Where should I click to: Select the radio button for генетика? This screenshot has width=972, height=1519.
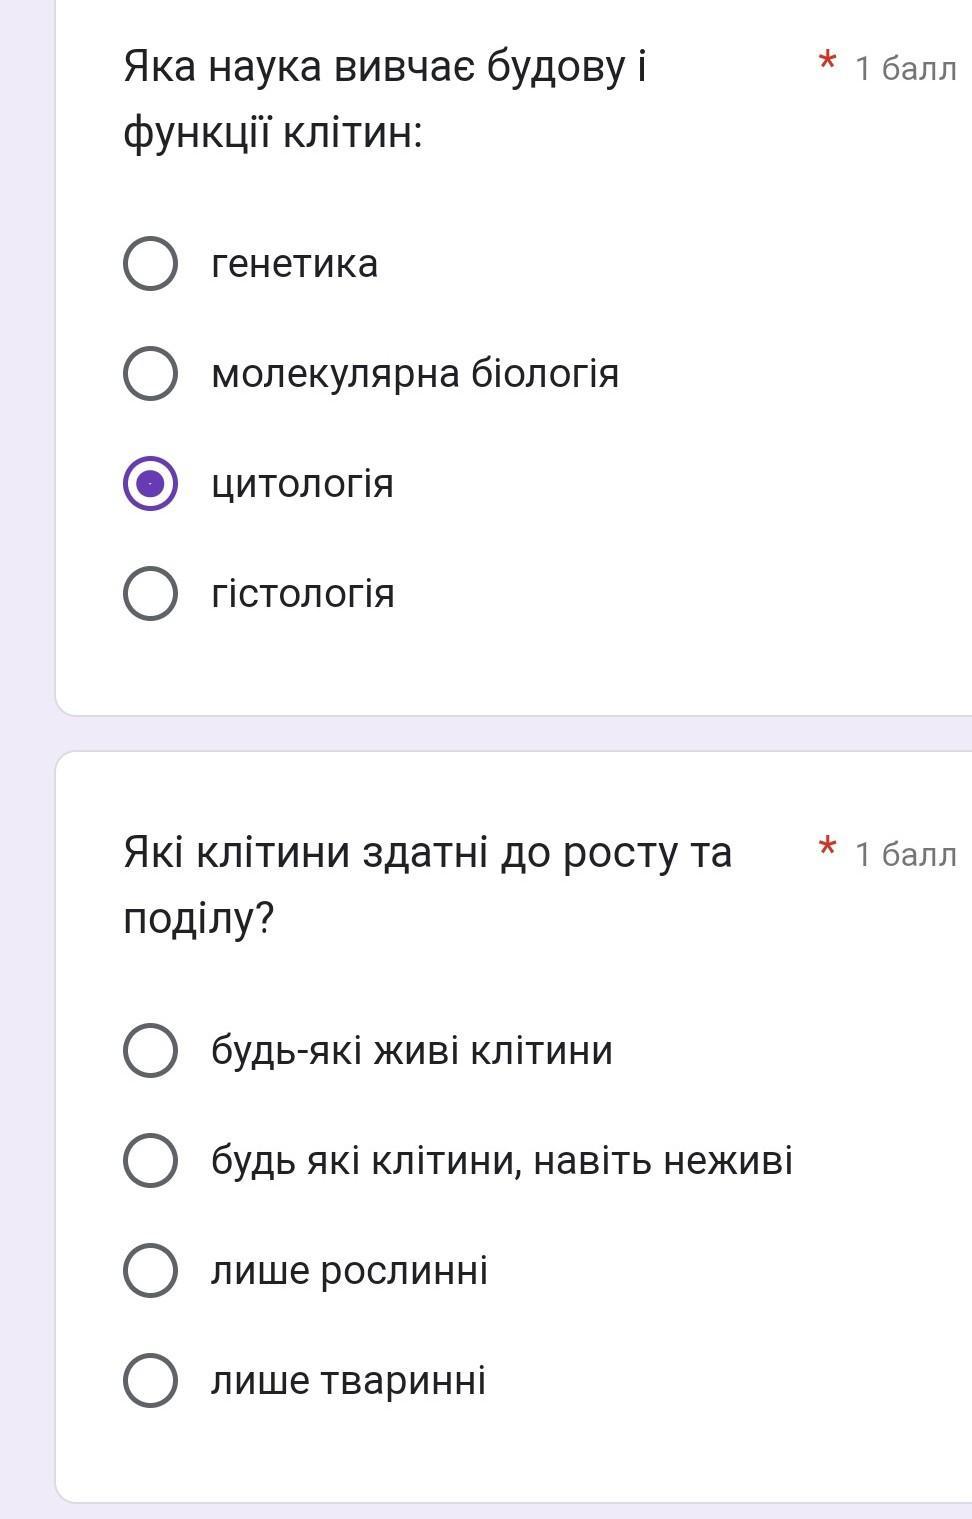[x=151, y=264]
